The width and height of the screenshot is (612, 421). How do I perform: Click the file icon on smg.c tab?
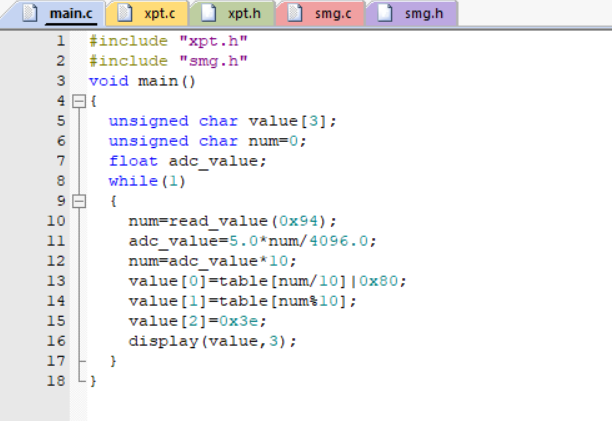[x=295, y=12]
